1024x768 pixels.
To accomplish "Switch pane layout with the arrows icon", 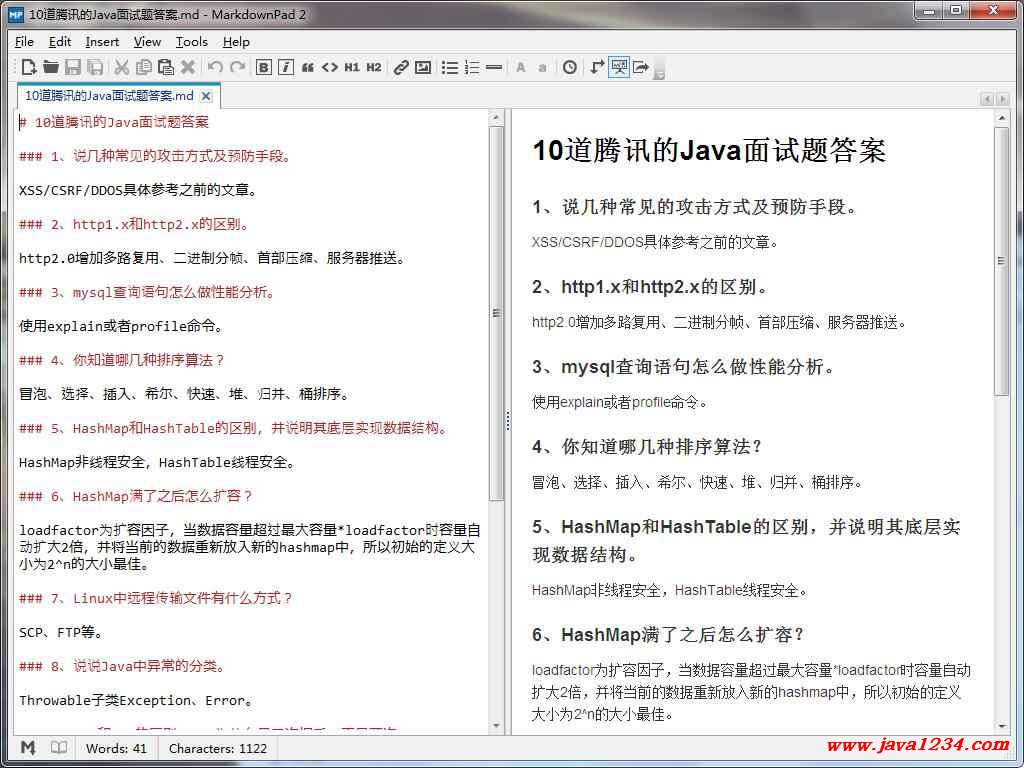I will point(596,67).
